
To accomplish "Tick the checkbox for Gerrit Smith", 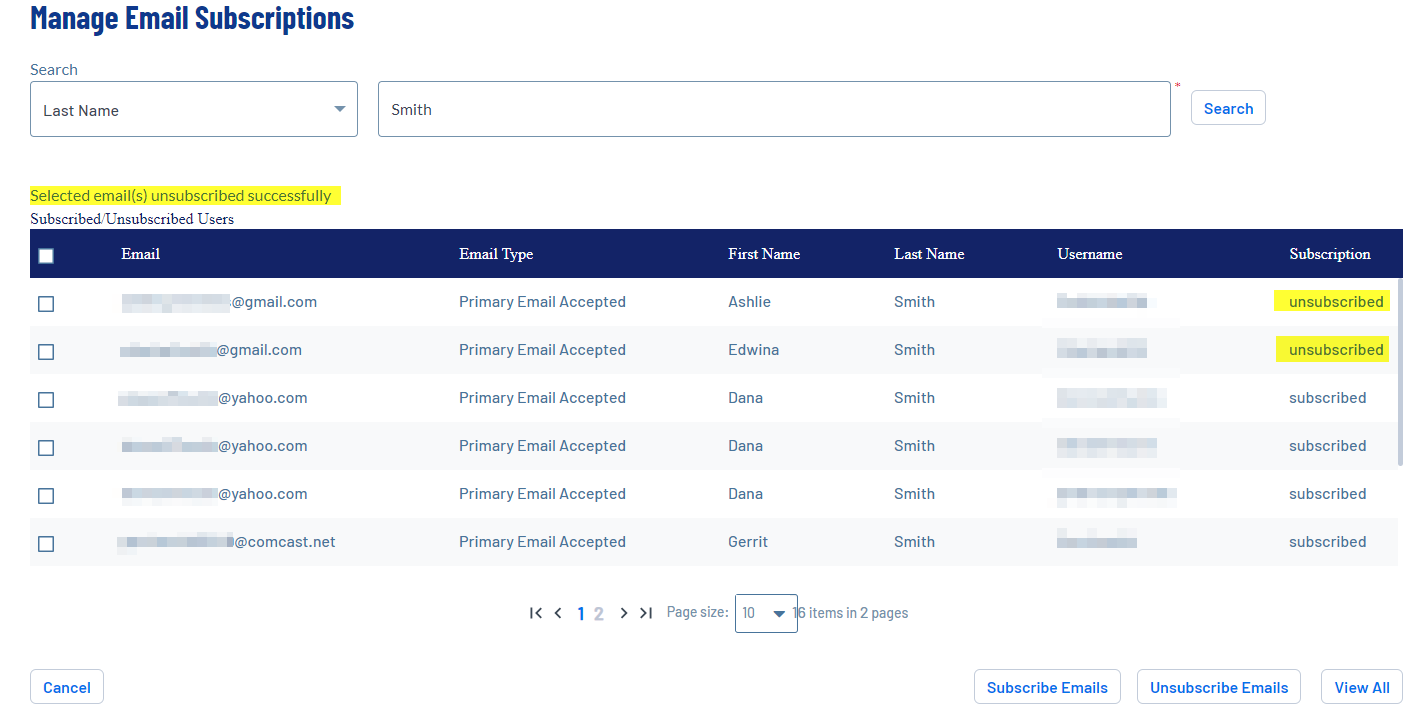I will (x=46, y=544).
